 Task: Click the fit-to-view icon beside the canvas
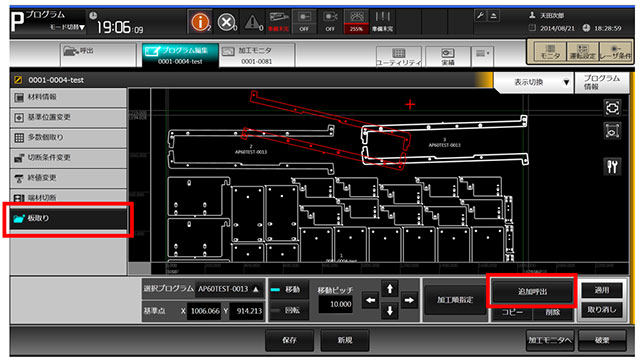tap(612, 108)
